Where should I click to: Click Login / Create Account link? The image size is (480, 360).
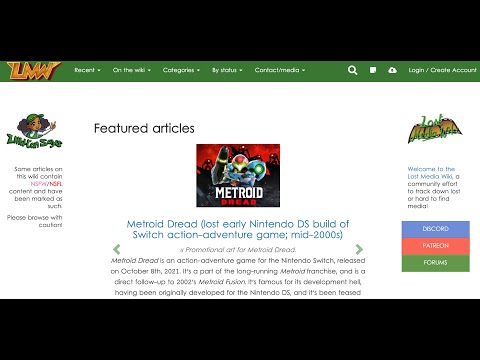[443, 70]
